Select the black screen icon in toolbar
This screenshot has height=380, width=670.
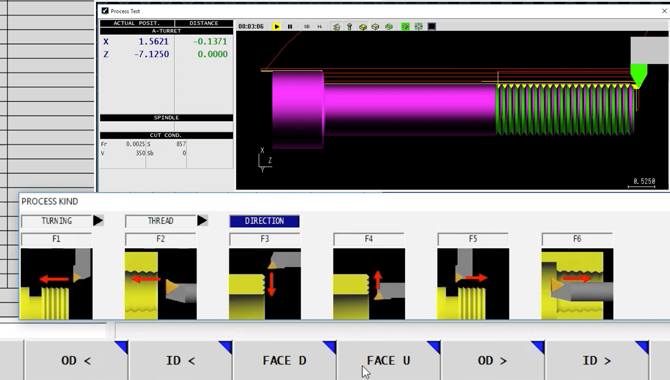coord(432,27)
